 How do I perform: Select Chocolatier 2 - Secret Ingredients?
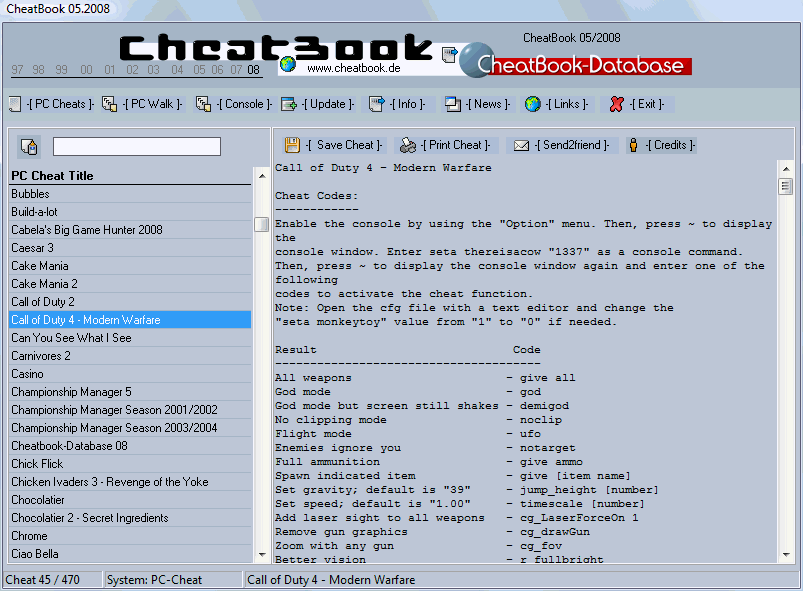[131, 518]
